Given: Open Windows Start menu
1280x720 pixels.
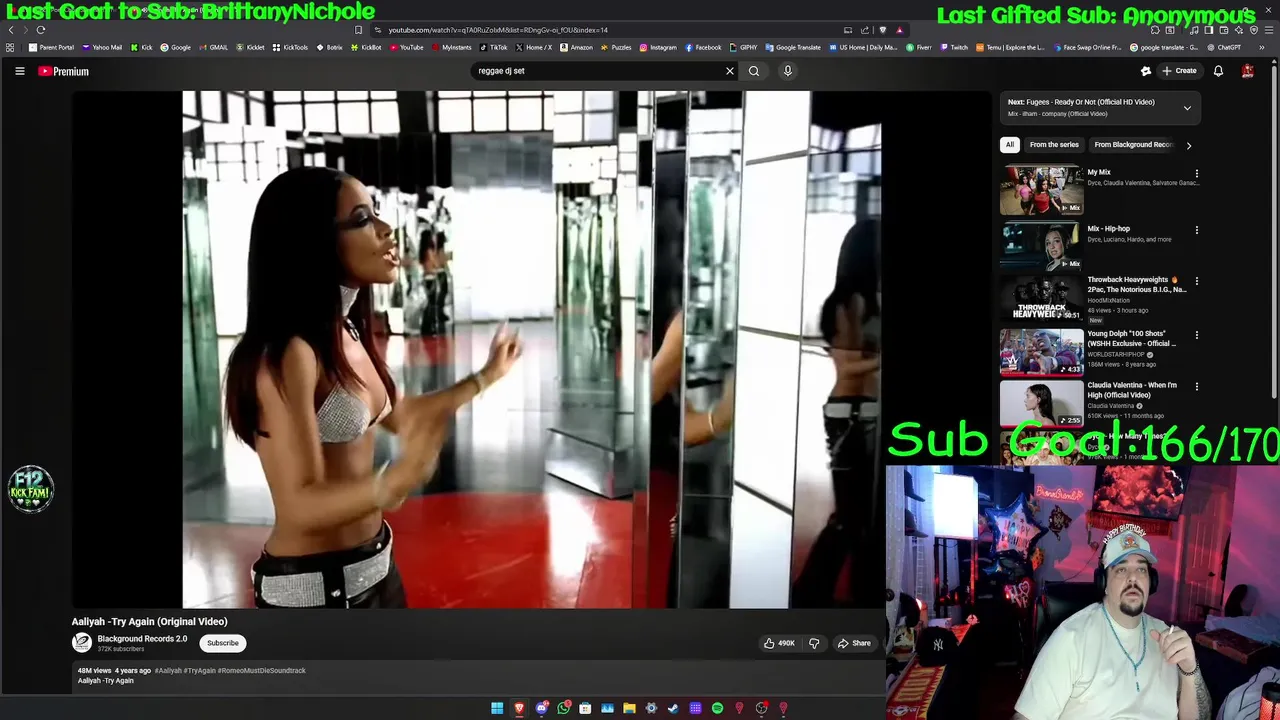Looking at the screenshot, I should (497, 708).
